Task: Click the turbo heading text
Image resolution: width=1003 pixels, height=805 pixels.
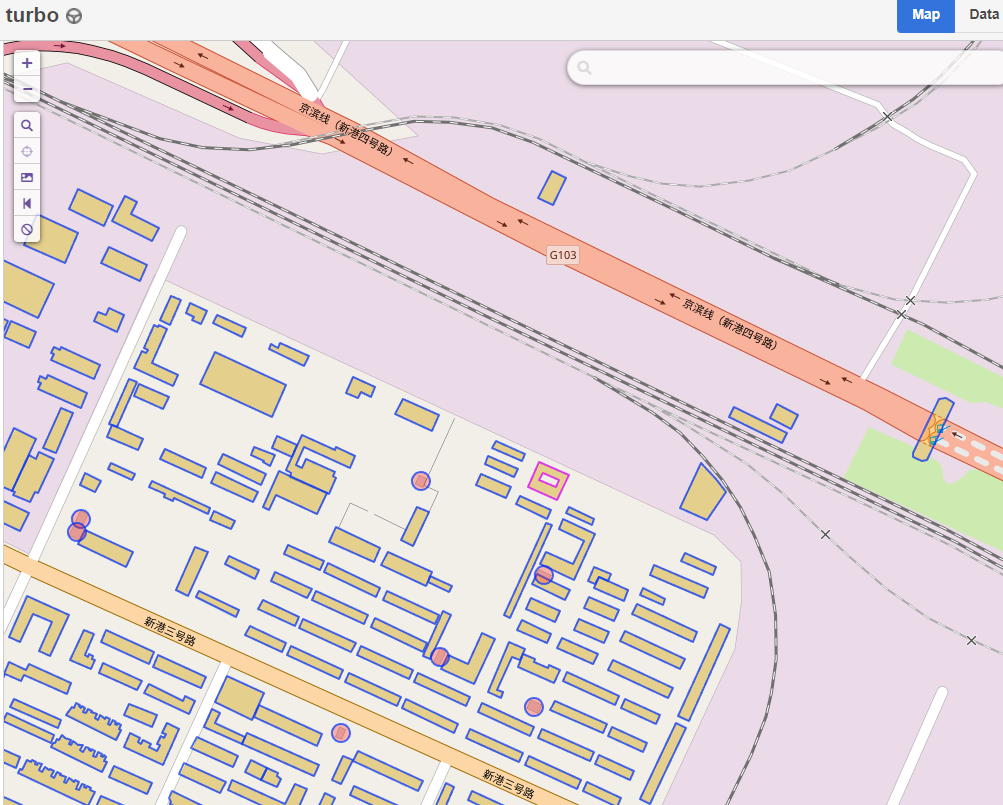Action: [x=30, y=15]
